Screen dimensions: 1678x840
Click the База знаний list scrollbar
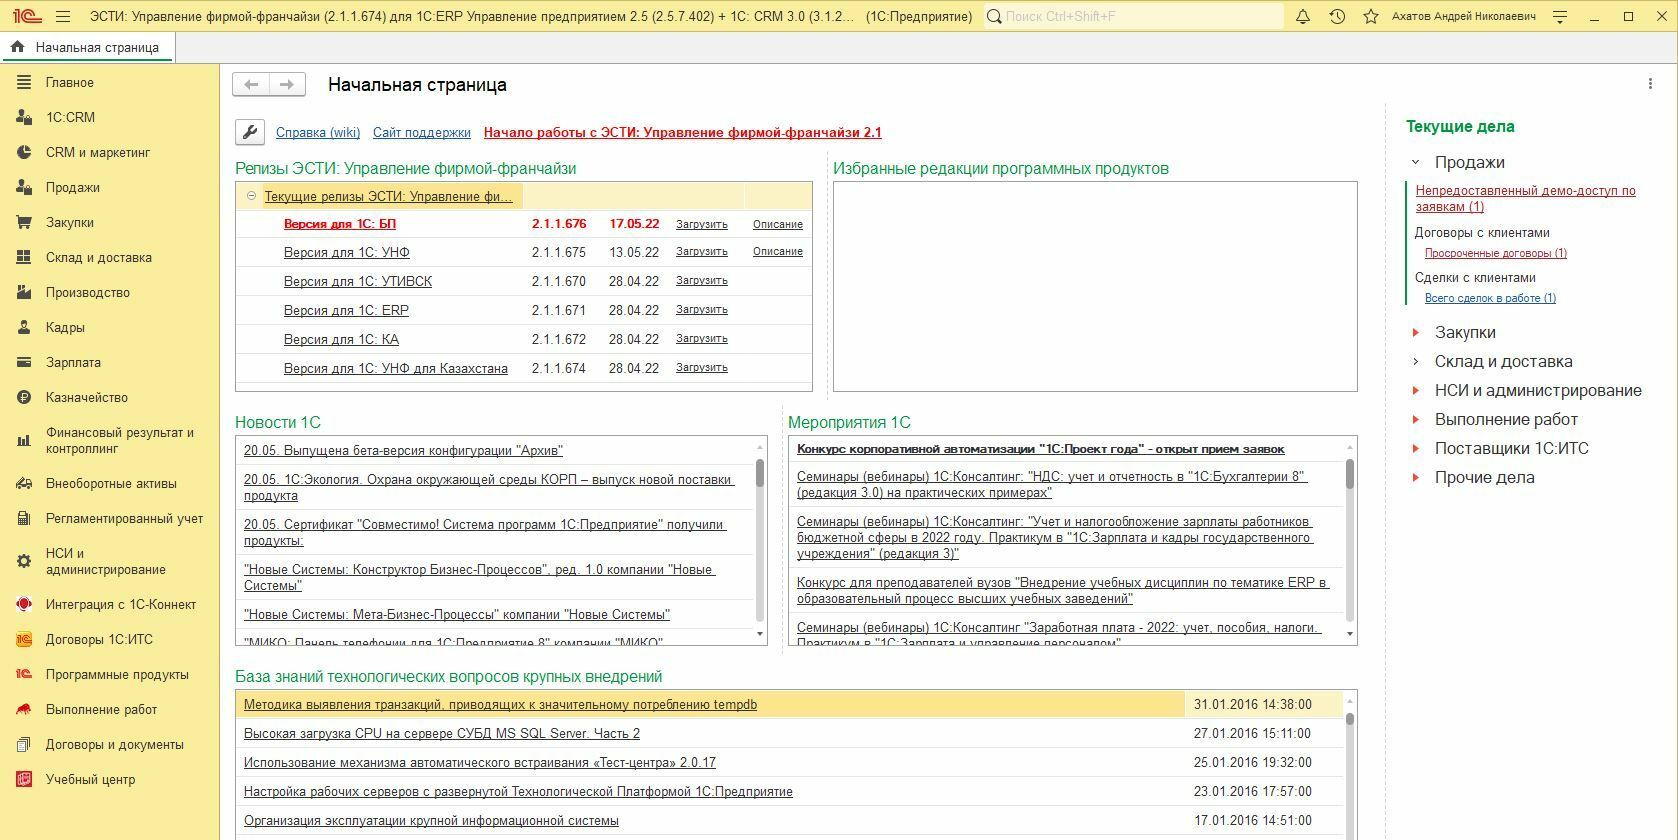click(x=1350, y=765)
